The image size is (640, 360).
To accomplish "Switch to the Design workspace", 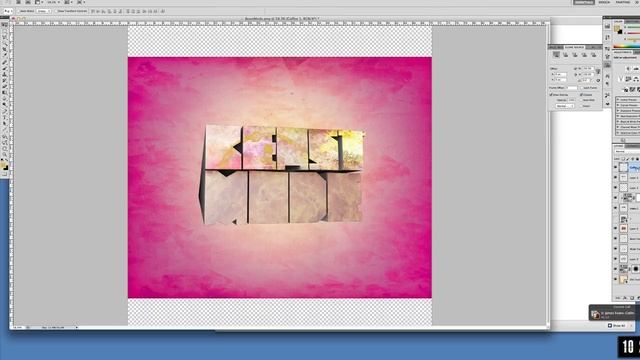I will click(604, 2).
